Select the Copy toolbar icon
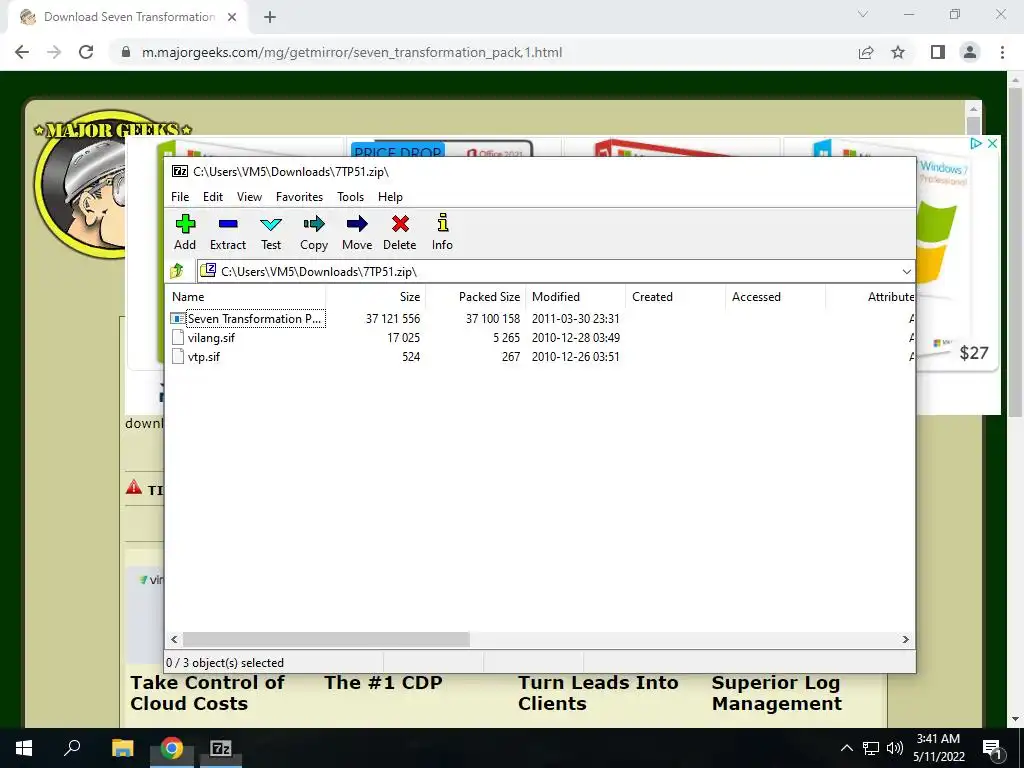 314,232
